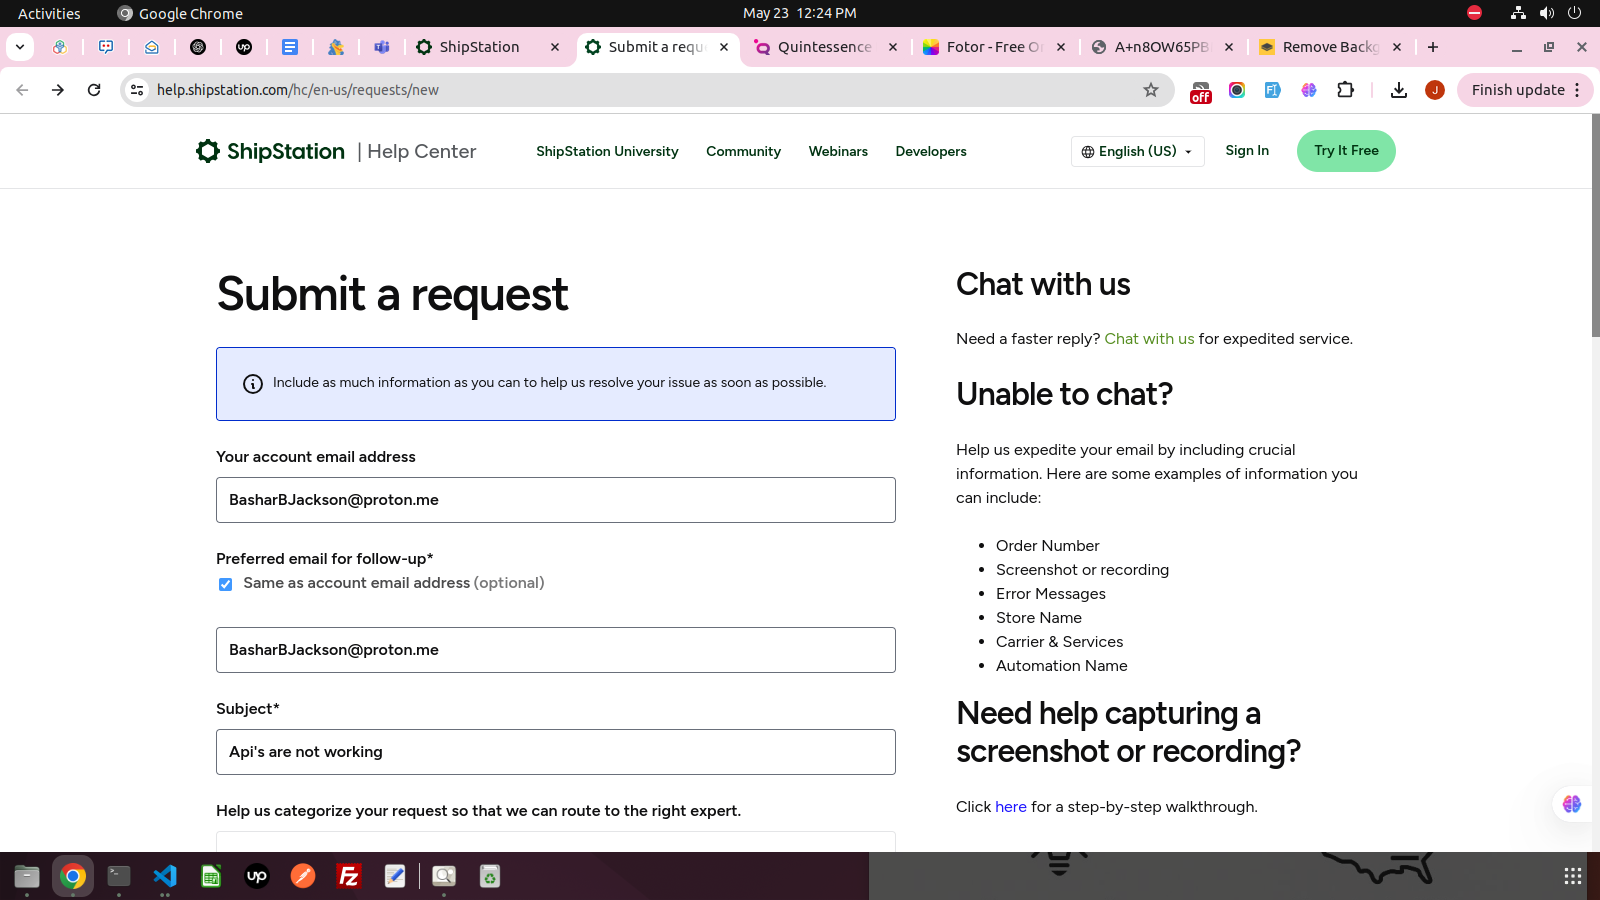Show all applications grid

[1572, 876]
